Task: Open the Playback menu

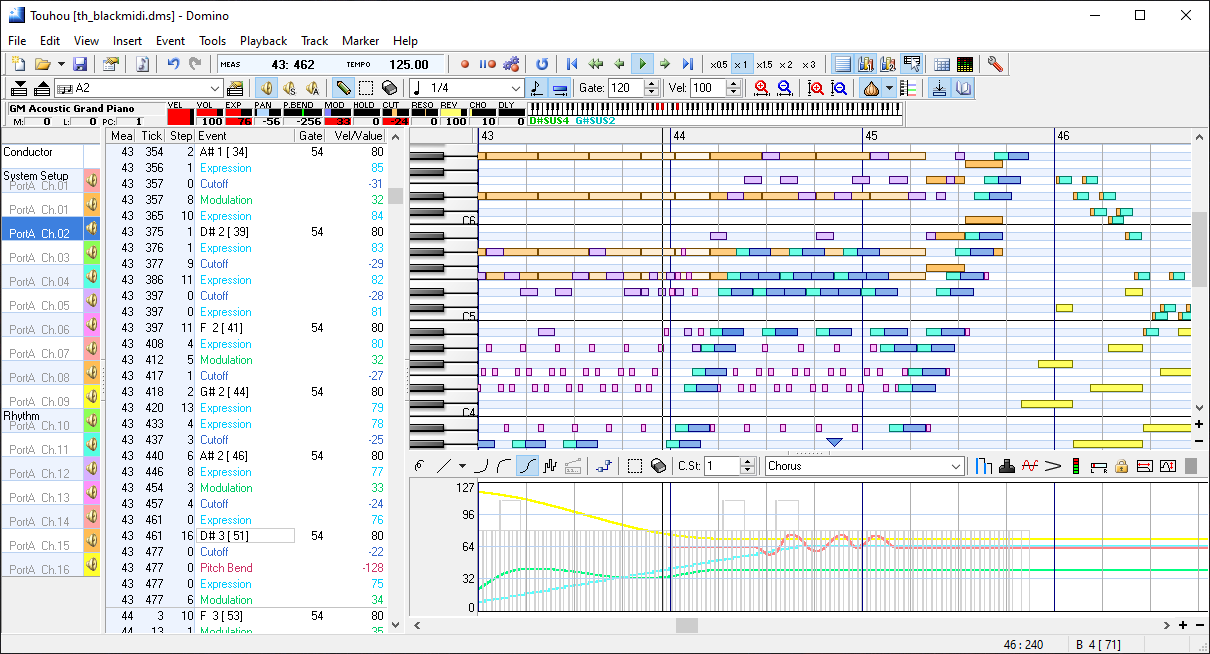Action: (x=263, y=41)
